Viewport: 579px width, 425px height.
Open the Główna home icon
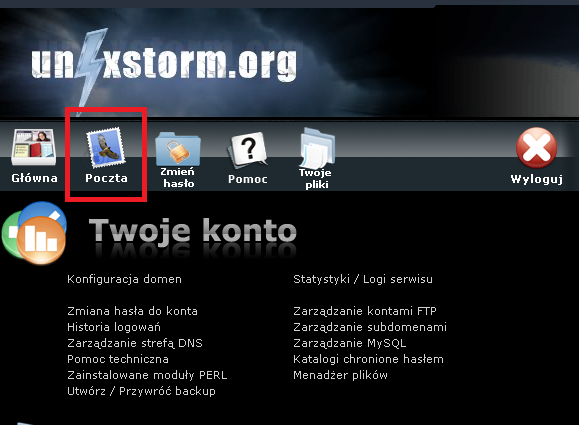(34, 147)
